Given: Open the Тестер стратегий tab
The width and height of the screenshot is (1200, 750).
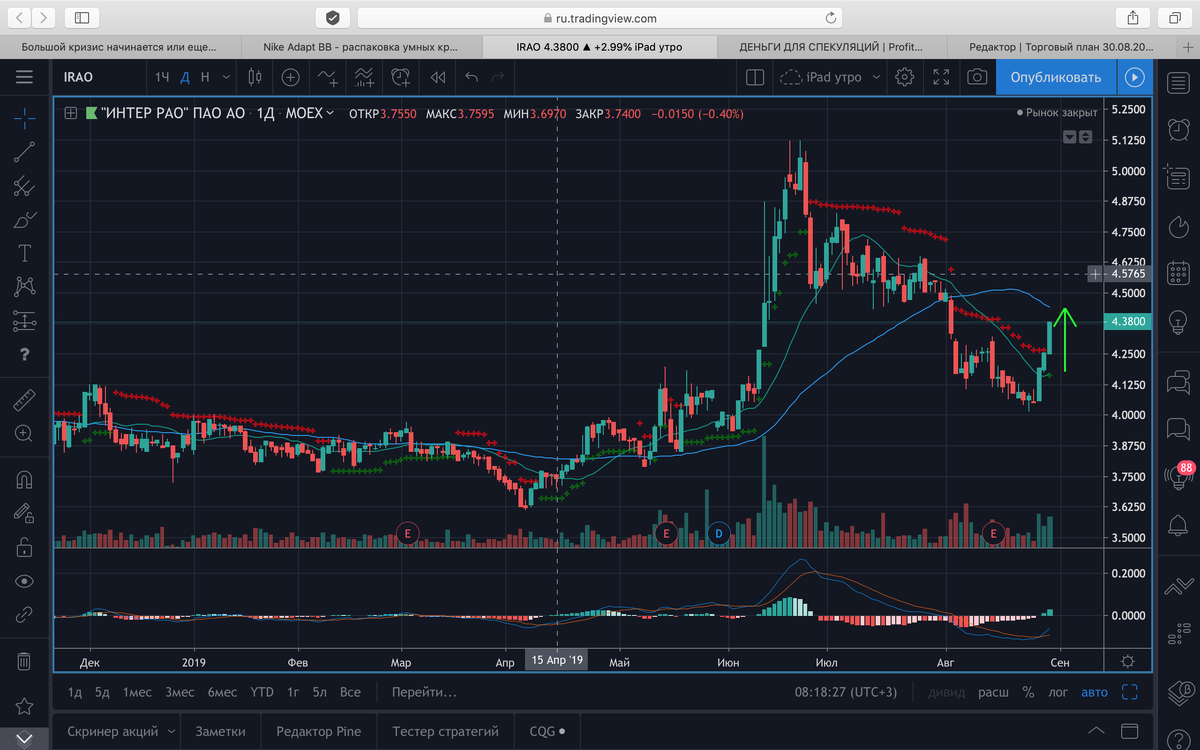Looking at the screenshot, I should [x=444, y=731].
